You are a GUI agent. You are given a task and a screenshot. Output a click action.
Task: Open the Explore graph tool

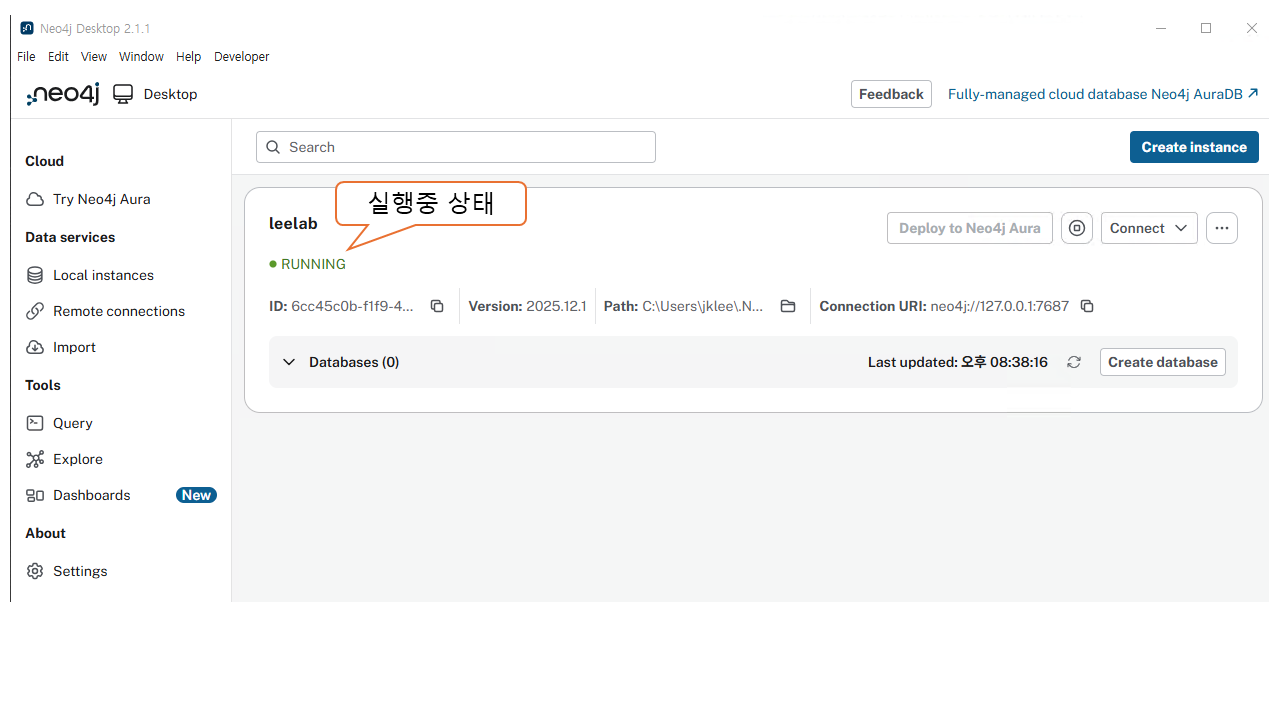(x=78, y=459)
